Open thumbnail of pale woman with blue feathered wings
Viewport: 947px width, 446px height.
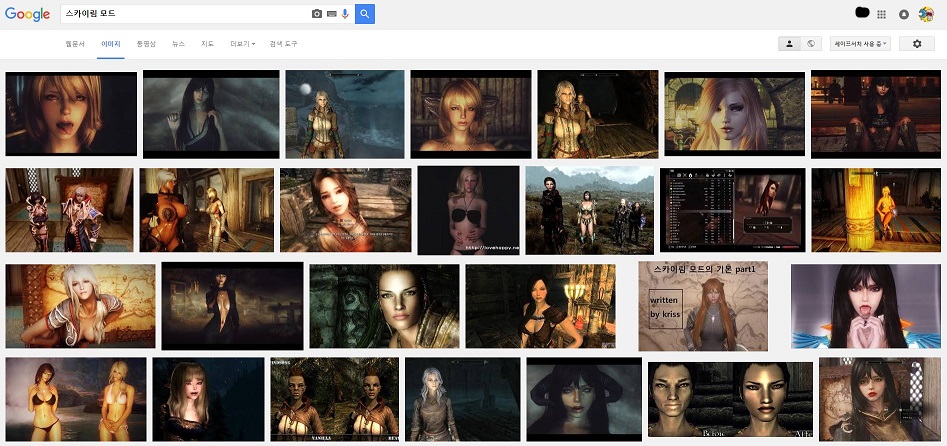point(867,306)
